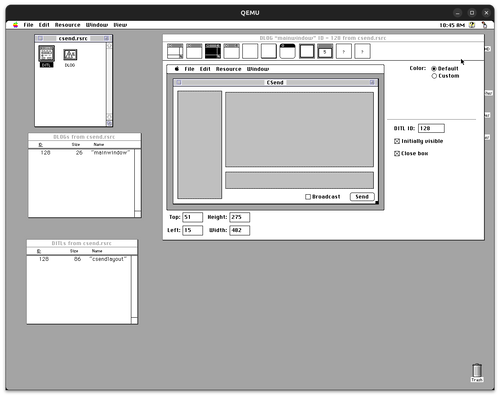Click the large gray text area in the preview
Image resolution: width=500 pixels, height=397 pixels.
(x=299, y=130)
